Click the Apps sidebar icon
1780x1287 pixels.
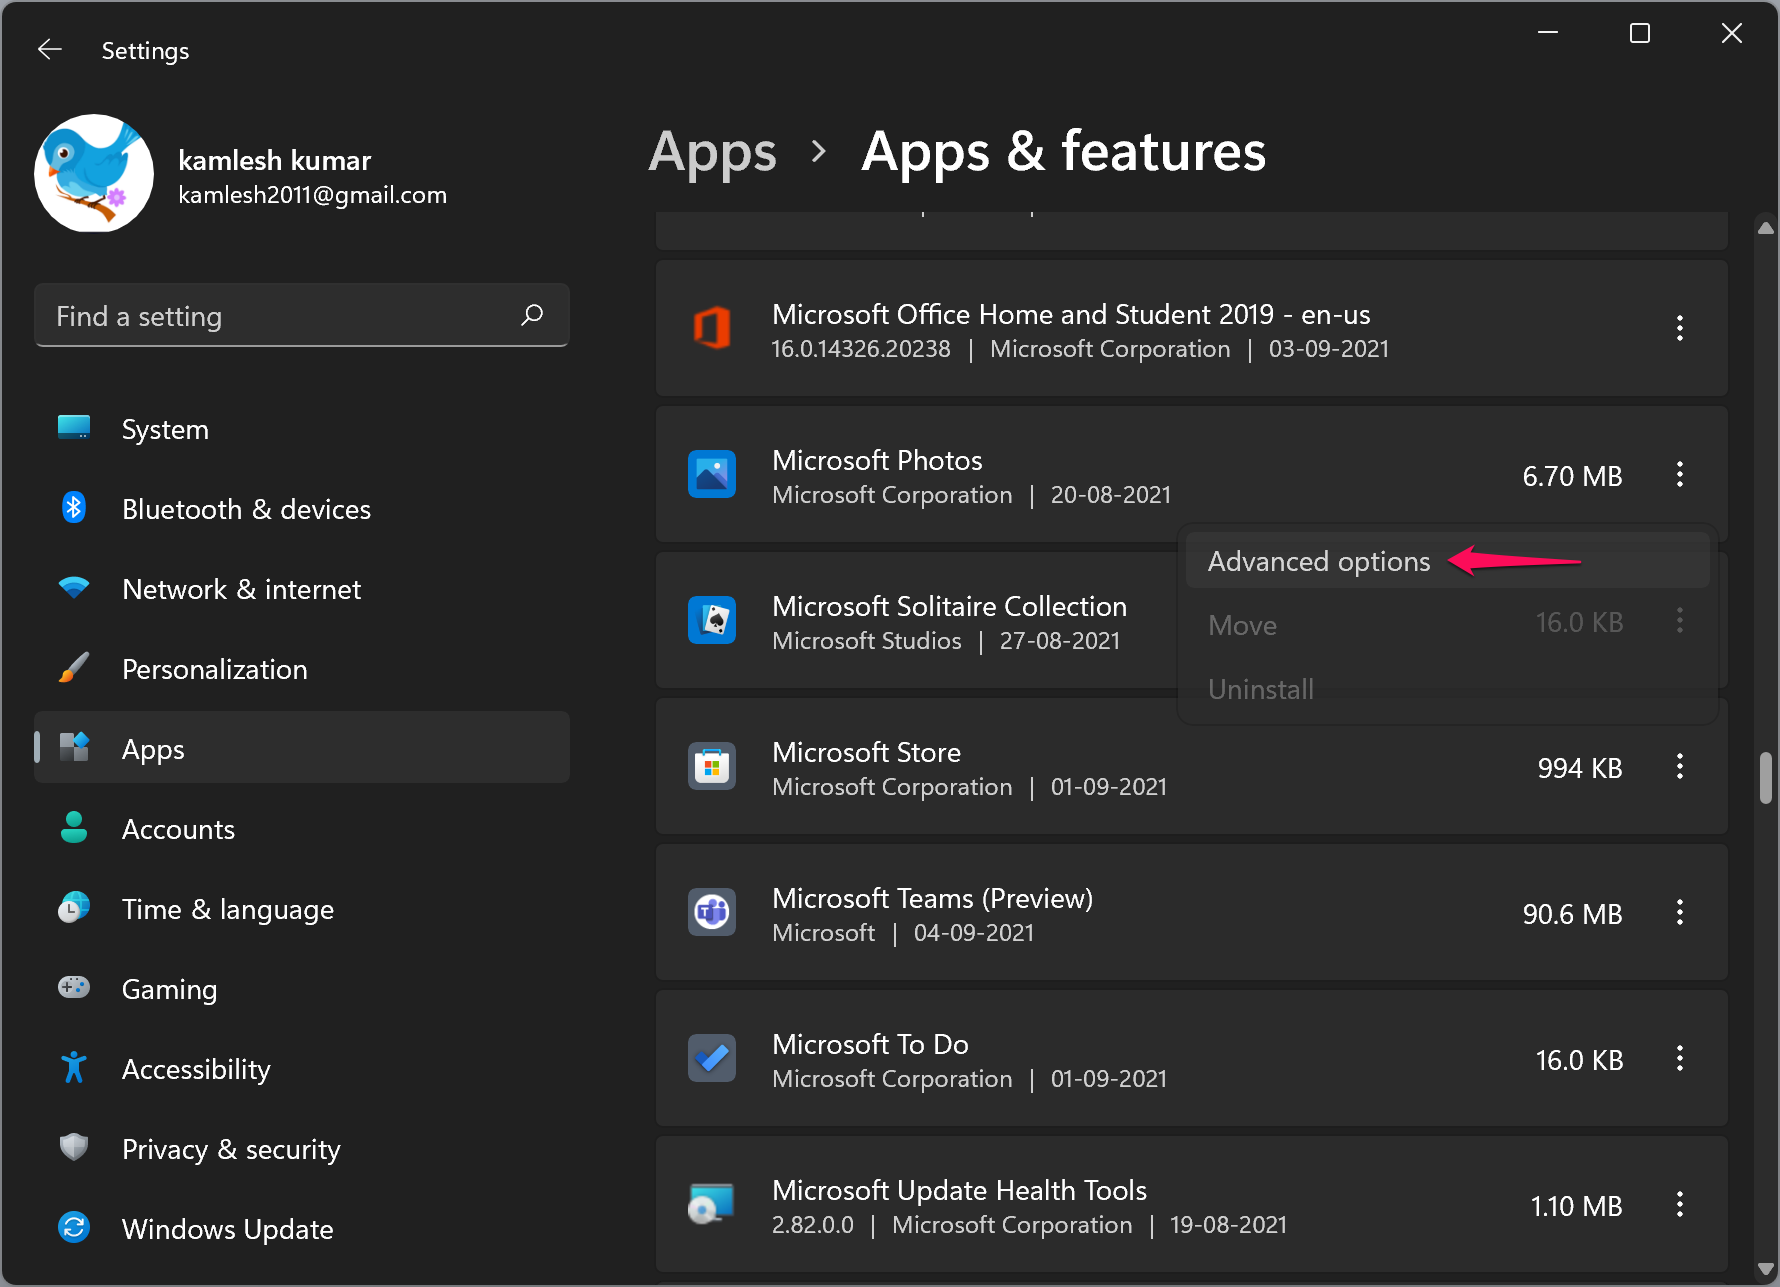(x=74, y=747)
